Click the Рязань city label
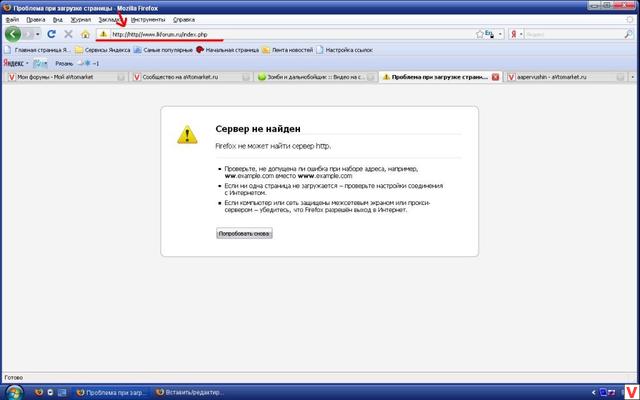Screen dimensions: 640x400 [x=64, y=64]
